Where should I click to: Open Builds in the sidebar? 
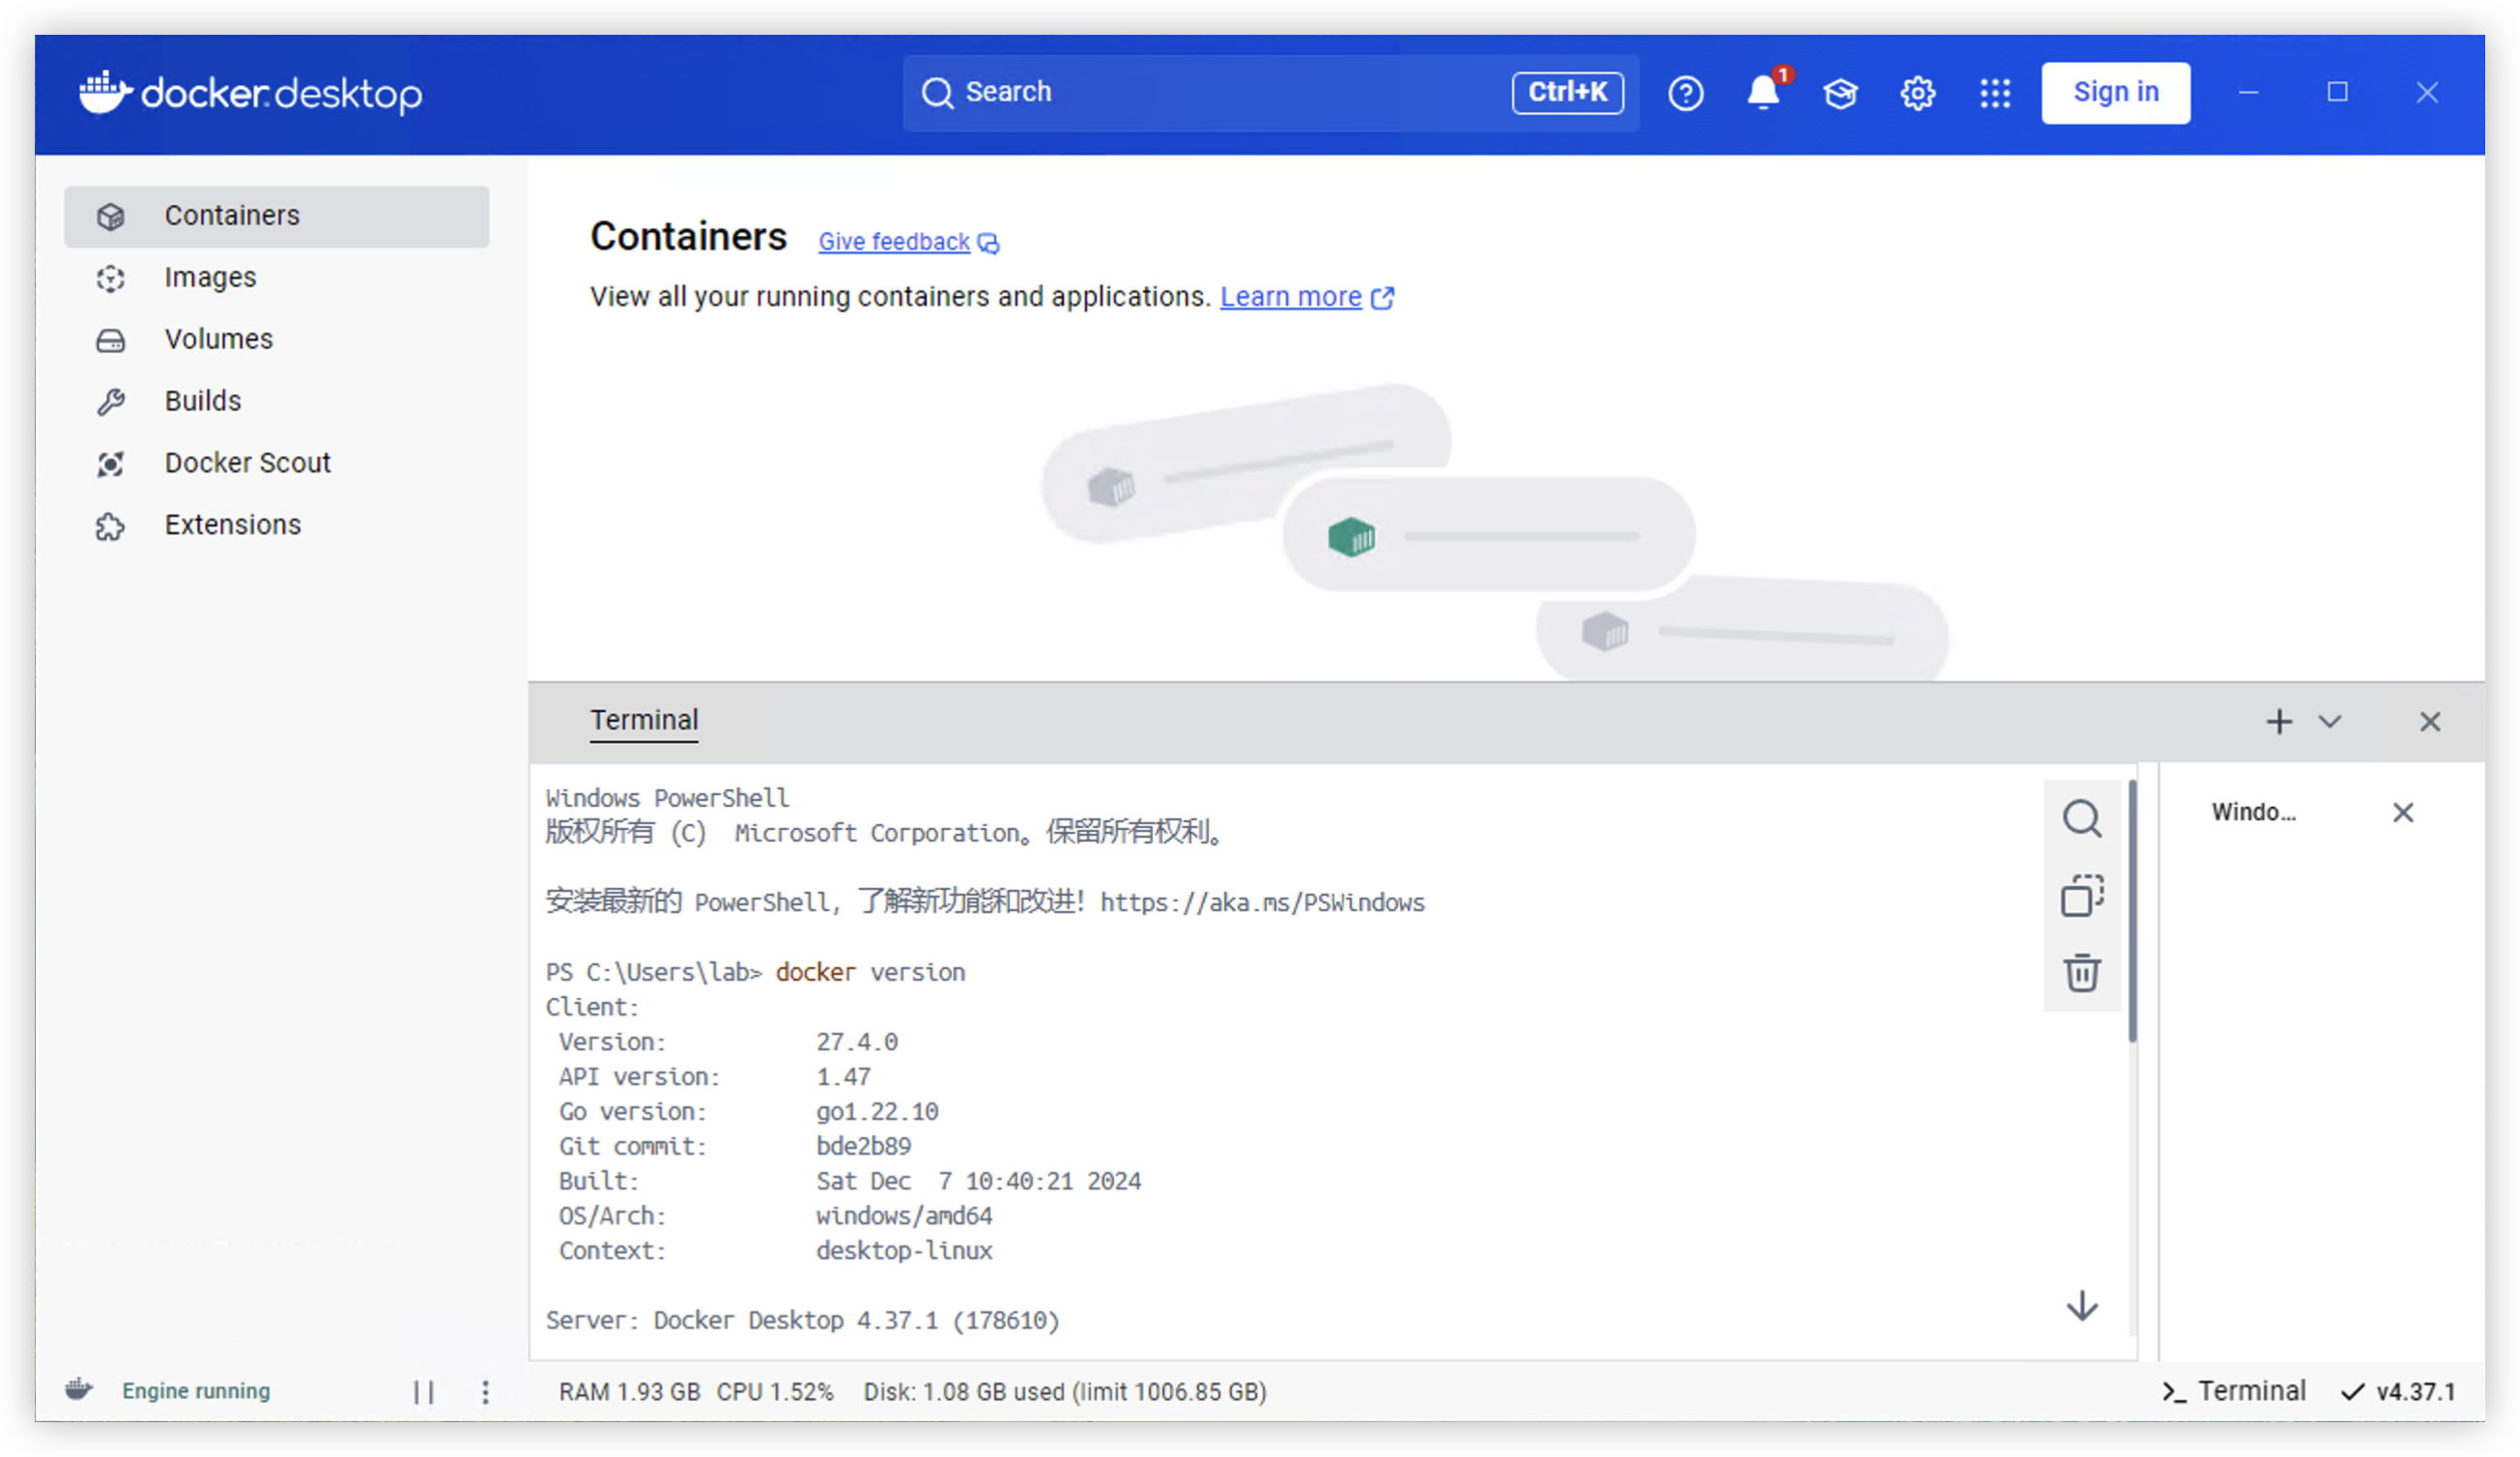(277, 402)
